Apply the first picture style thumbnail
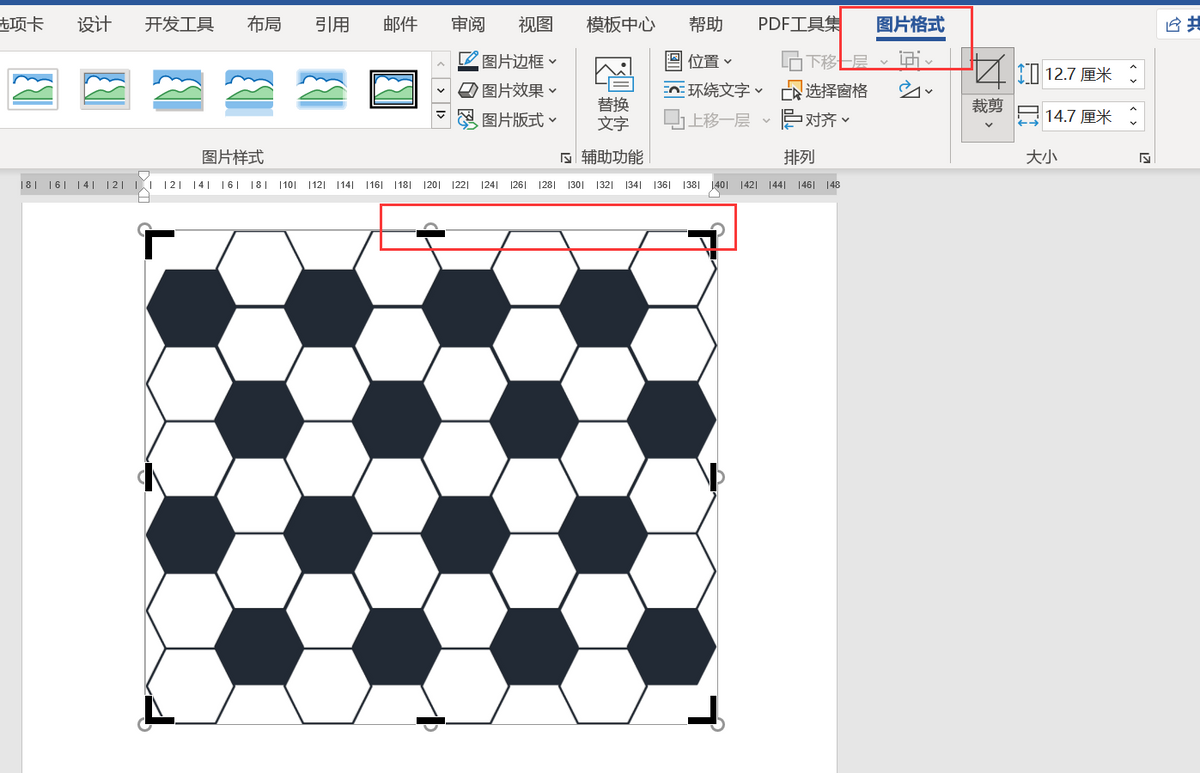The width and height of the screenshot is (1200, 773). tap(33, 89)
